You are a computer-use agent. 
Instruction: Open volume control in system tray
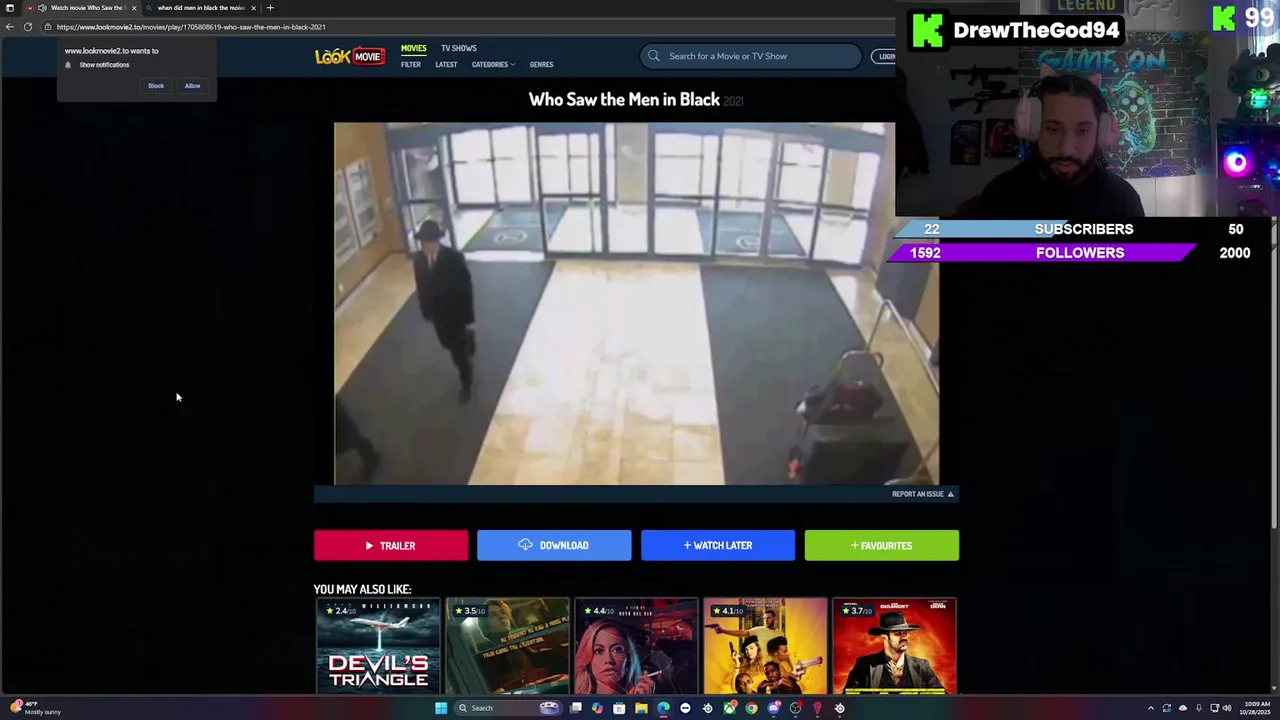(1227, 708)
